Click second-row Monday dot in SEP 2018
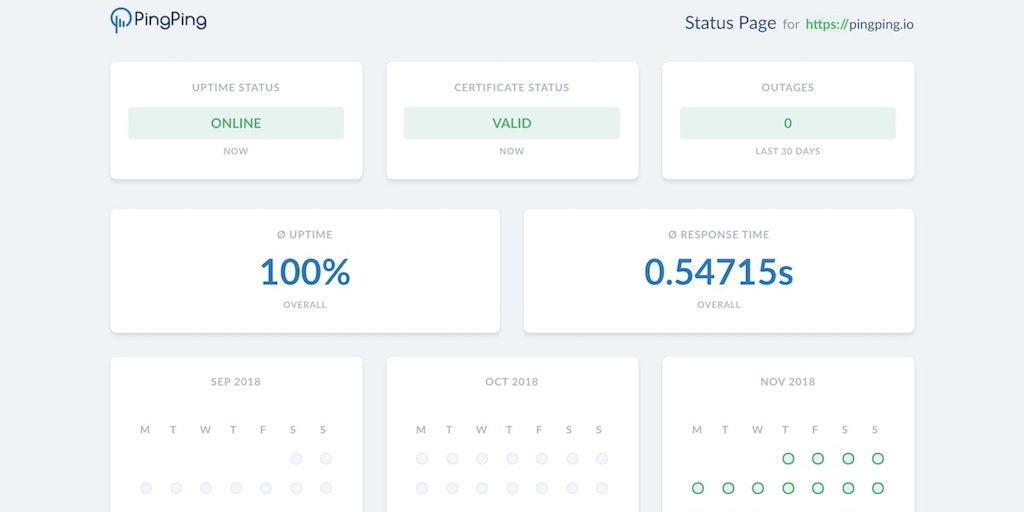Screen dimensions: 1024x512 (146, 488)
